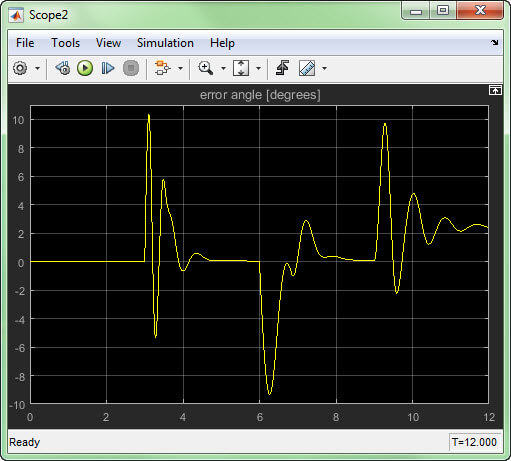Screen dimensions: 511x461
Task: Expand the axes scaling options arrow
Action: click(x=258, y=69)
